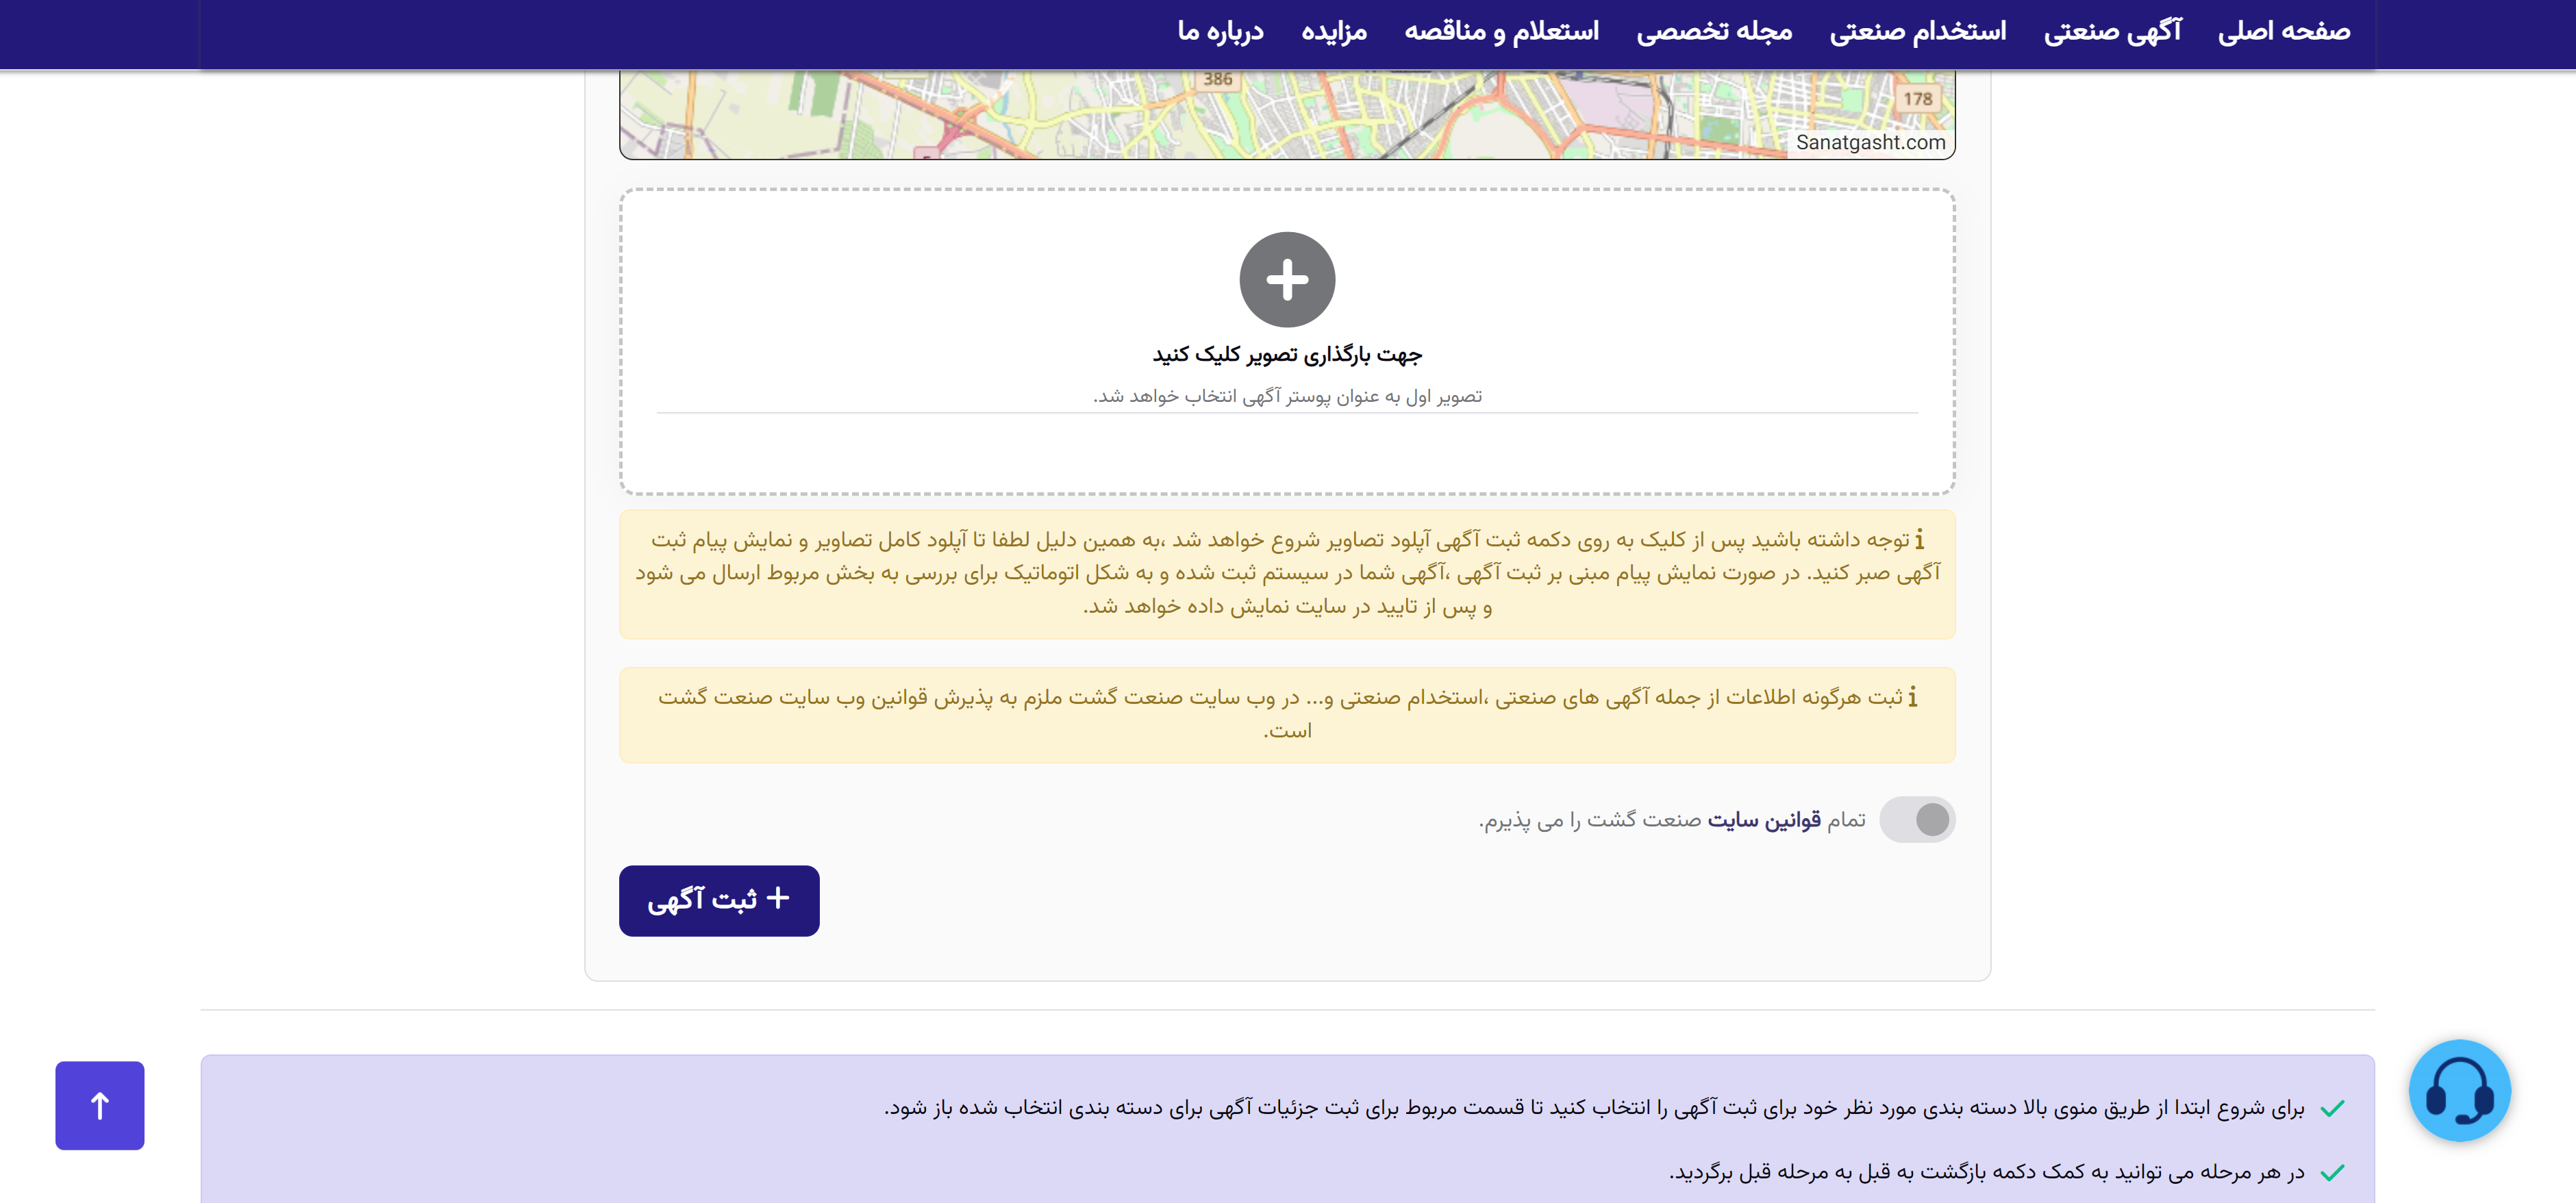Open the استعلام و مناقصه menu item

point(1501,32)
